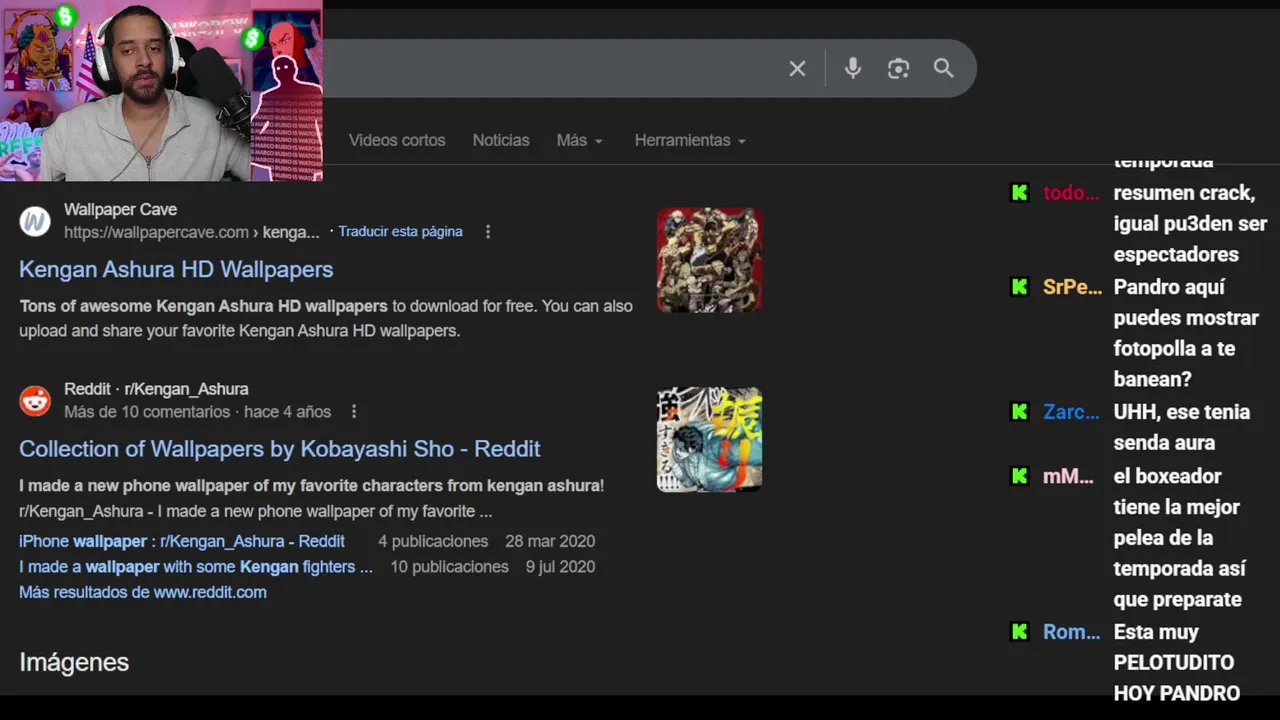The width and height of the screenshot is (1280, 720).
Task: Click the Reddit · r/Kengan_Ashura source label
Action: coord(156,389)
